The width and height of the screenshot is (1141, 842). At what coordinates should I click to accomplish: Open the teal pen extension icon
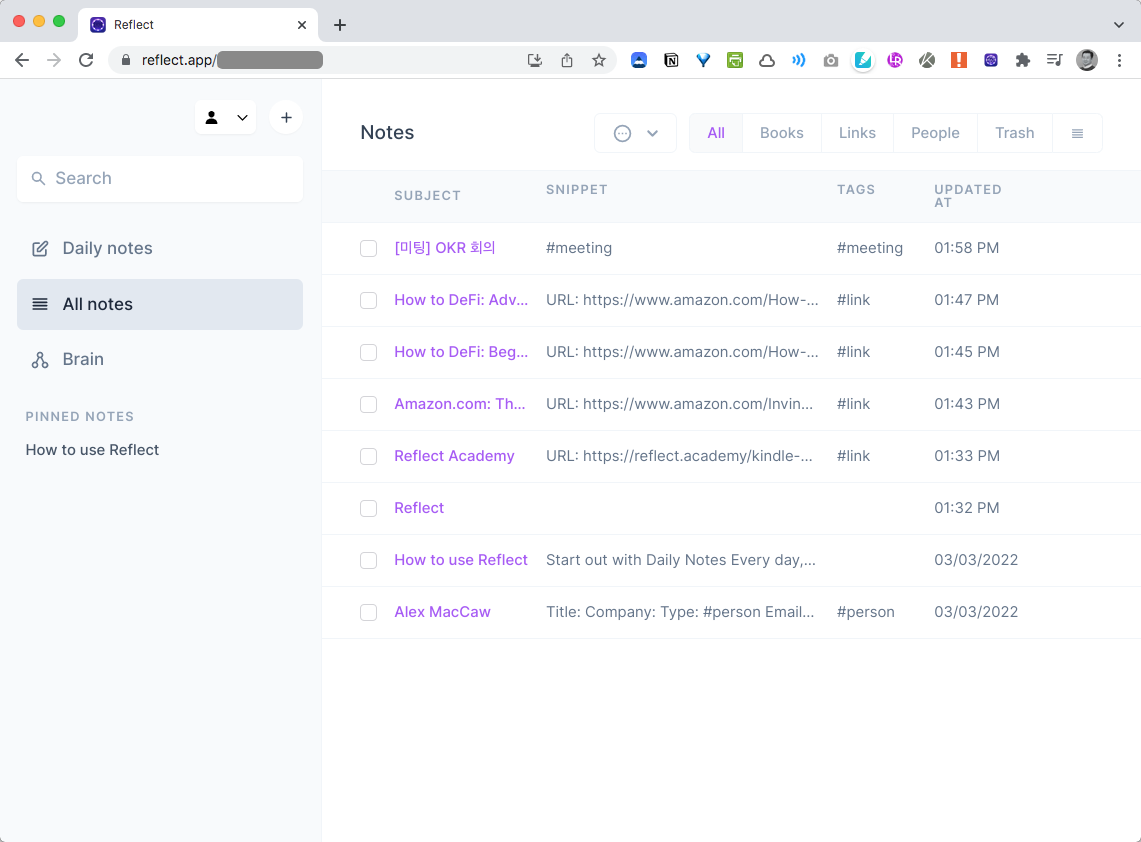point(863,60)
